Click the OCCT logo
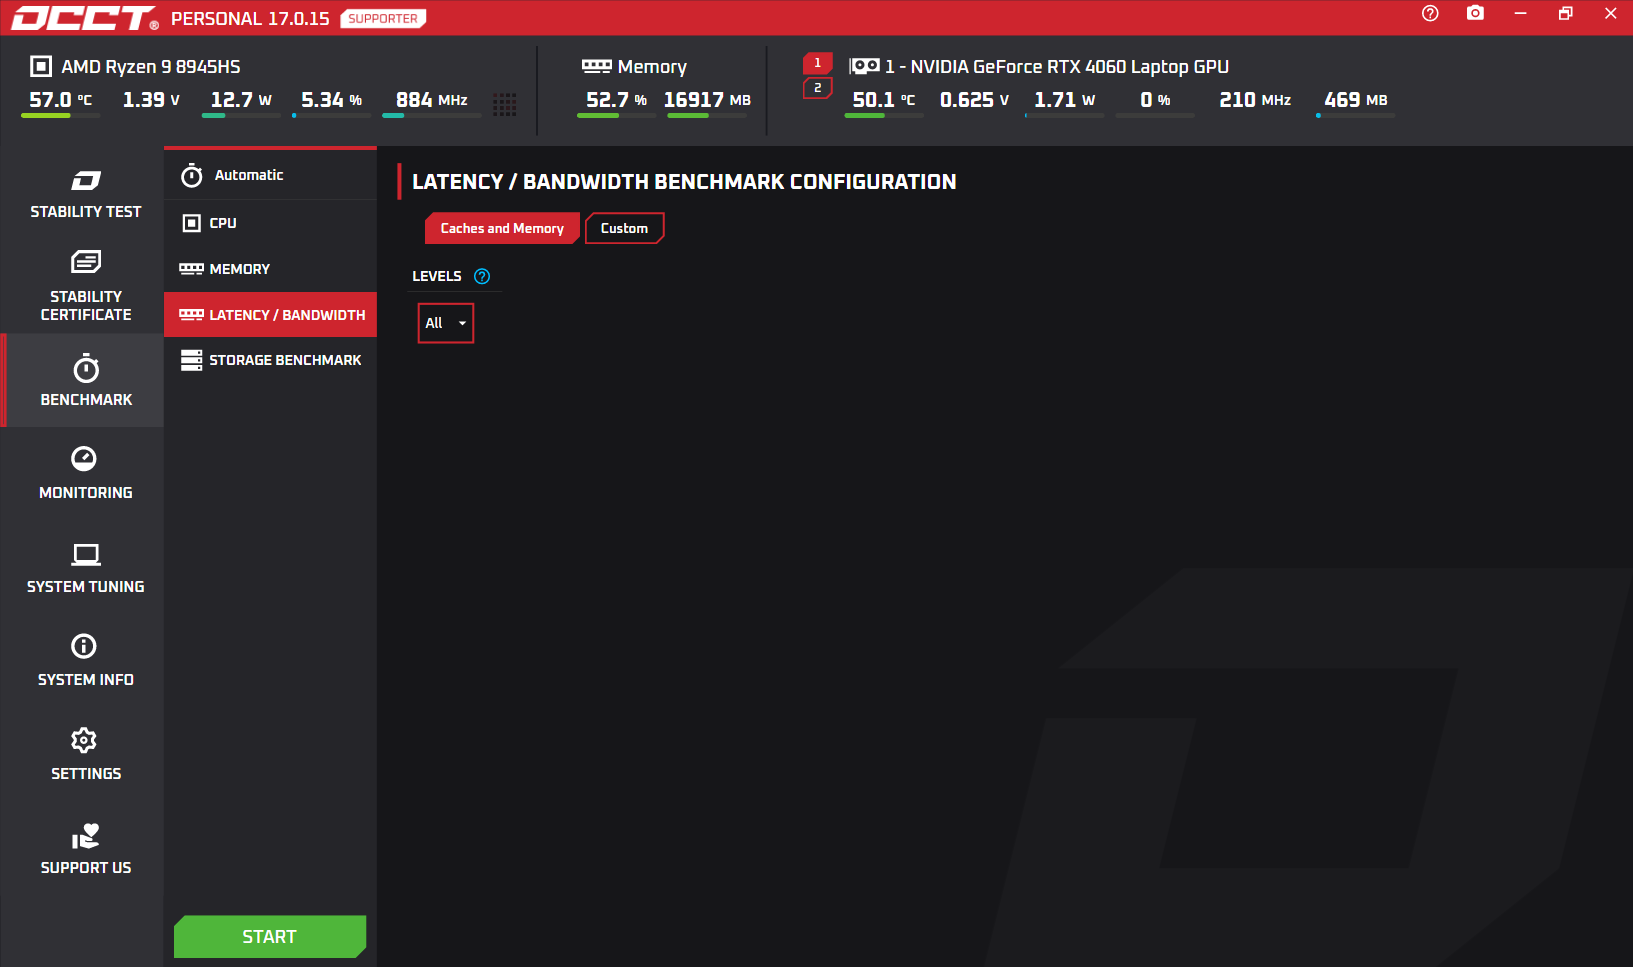 (x=84, y=18)
